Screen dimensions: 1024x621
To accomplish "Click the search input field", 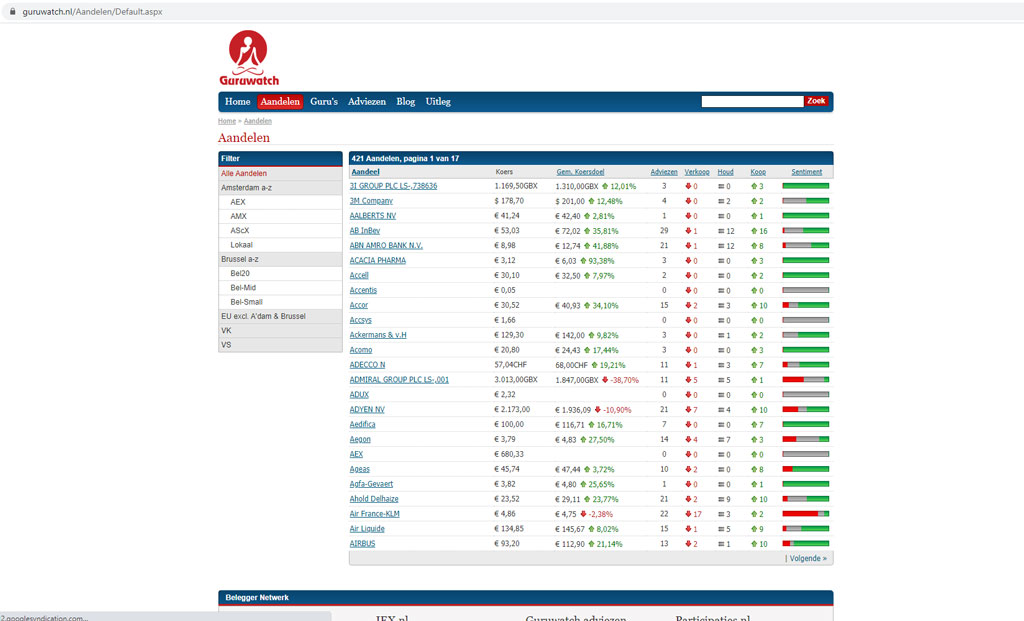I will coord(752,101).
